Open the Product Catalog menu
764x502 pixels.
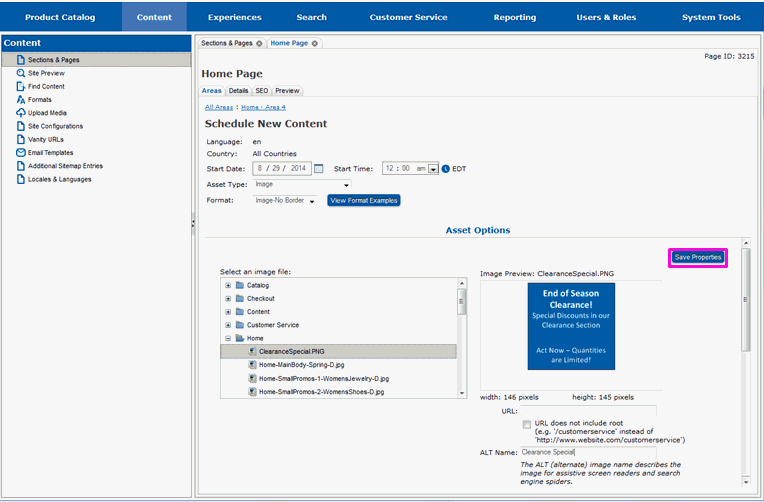60,17
